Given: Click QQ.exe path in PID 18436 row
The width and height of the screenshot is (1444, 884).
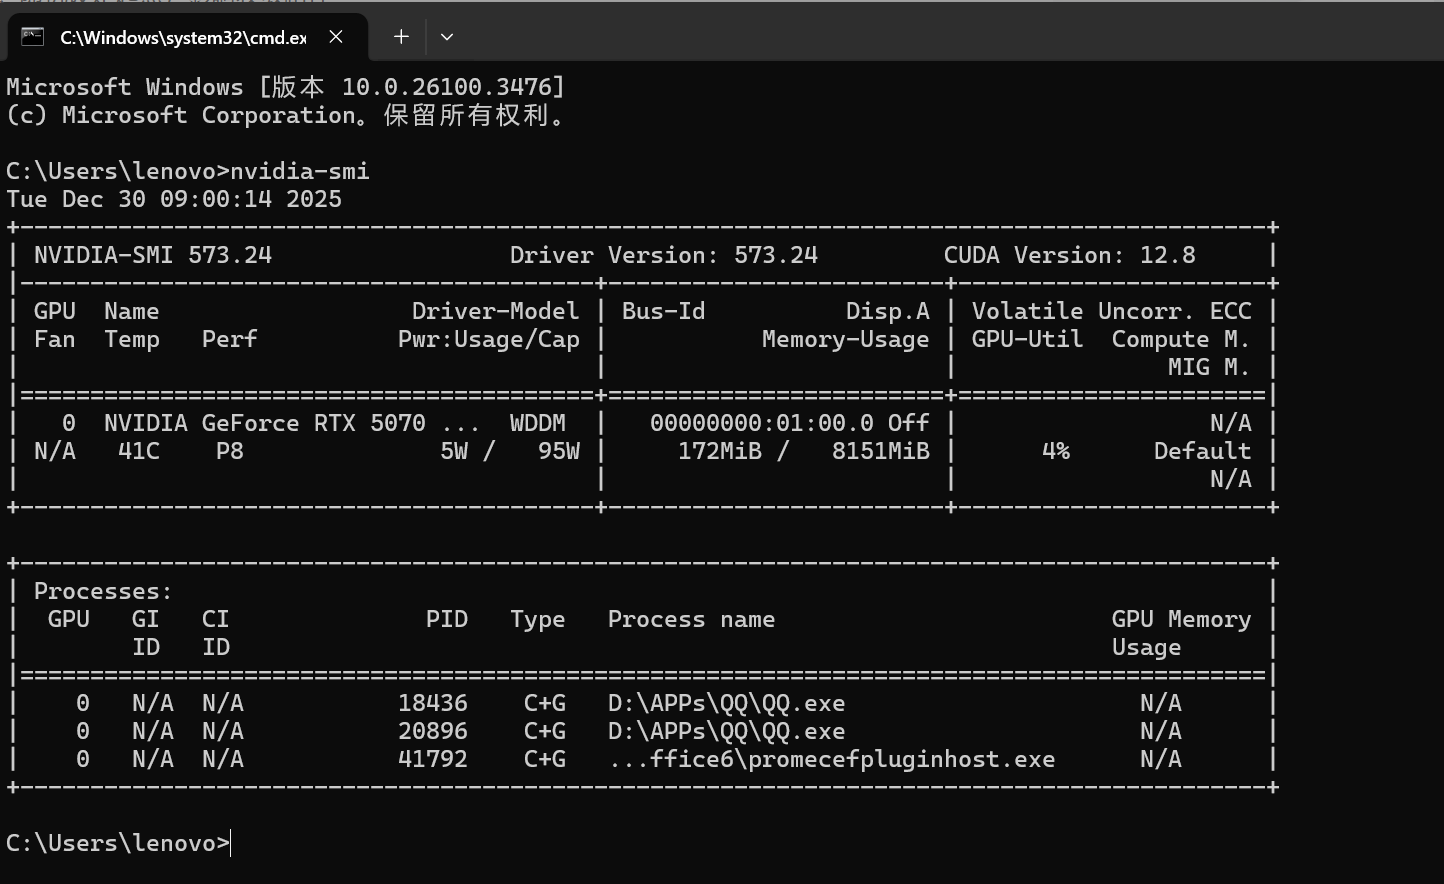Looking at the screenshot, I should [x=727, y=703].
